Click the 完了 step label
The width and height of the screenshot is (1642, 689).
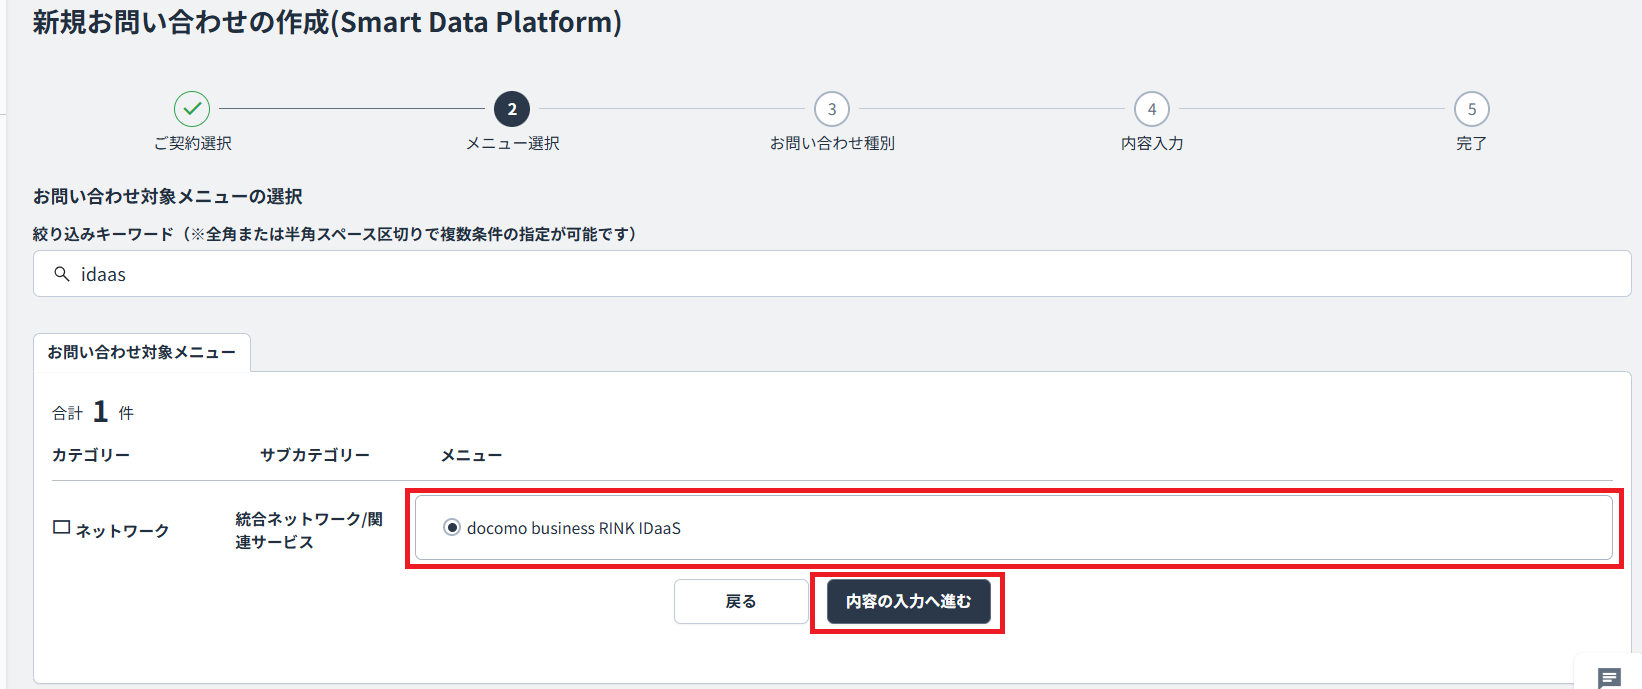click(x=1472, y=144)
